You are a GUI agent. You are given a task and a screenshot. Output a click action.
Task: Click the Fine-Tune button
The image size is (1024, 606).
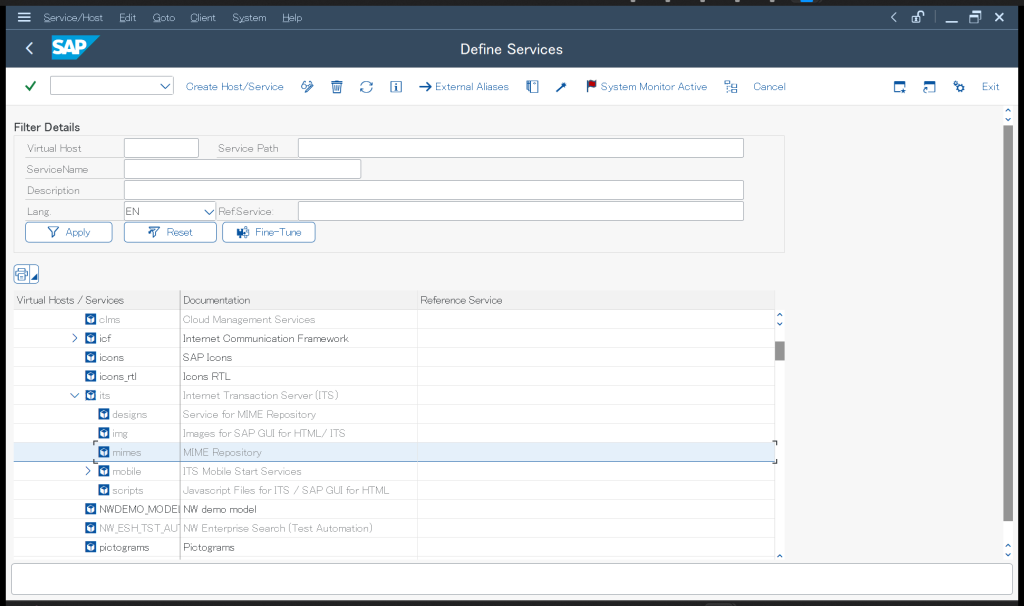click(x=268, y=232)
